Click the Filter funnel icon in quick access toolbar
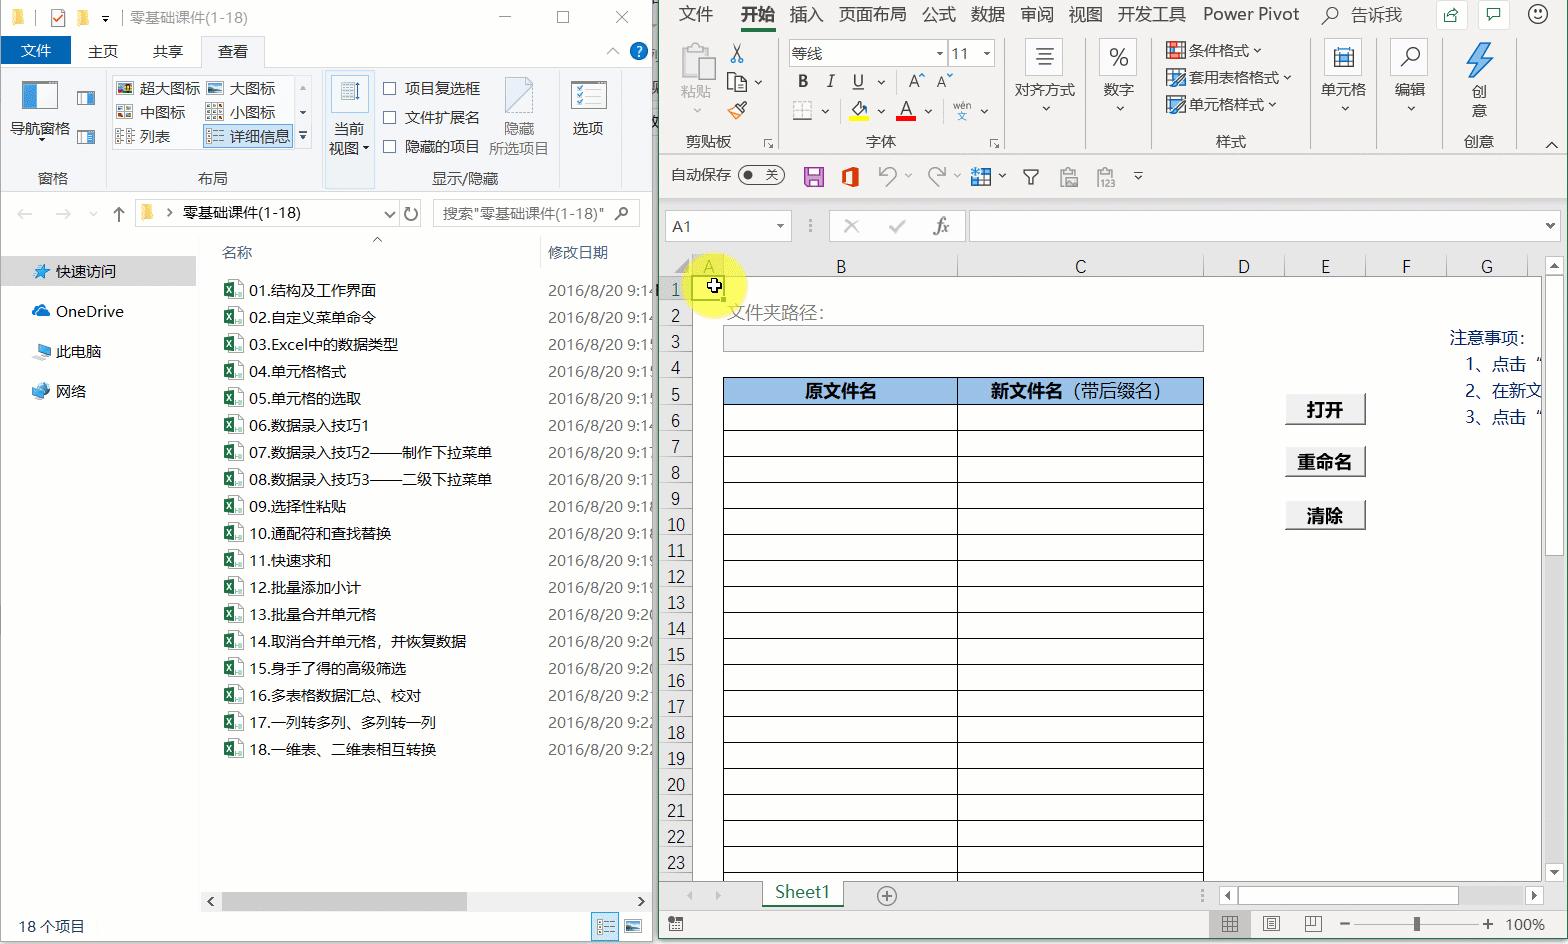The image size is (1568, 944). (1031, 177)
